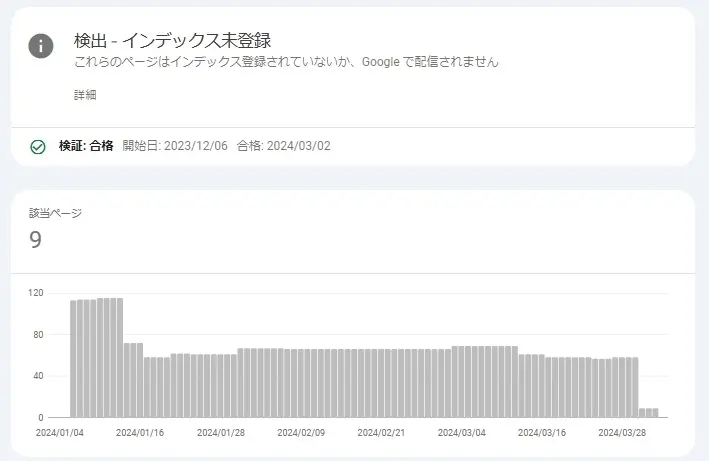This screenshot has height=461, width=709.
Task: Click the green validation check icon
Action: pyautogui.click(x=38, y=147)
